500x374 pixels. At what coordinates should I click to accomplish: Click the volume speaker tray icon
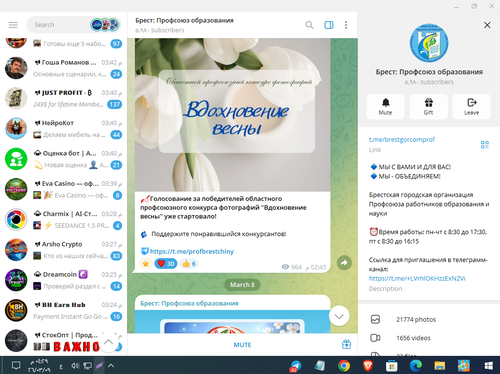click(75, 366)
